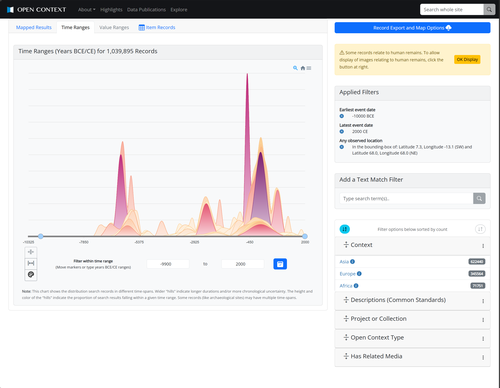Viewport: 500px width, 388px height.
Task: Toggle the outlined alternate sort button
Action: (480, 229)
